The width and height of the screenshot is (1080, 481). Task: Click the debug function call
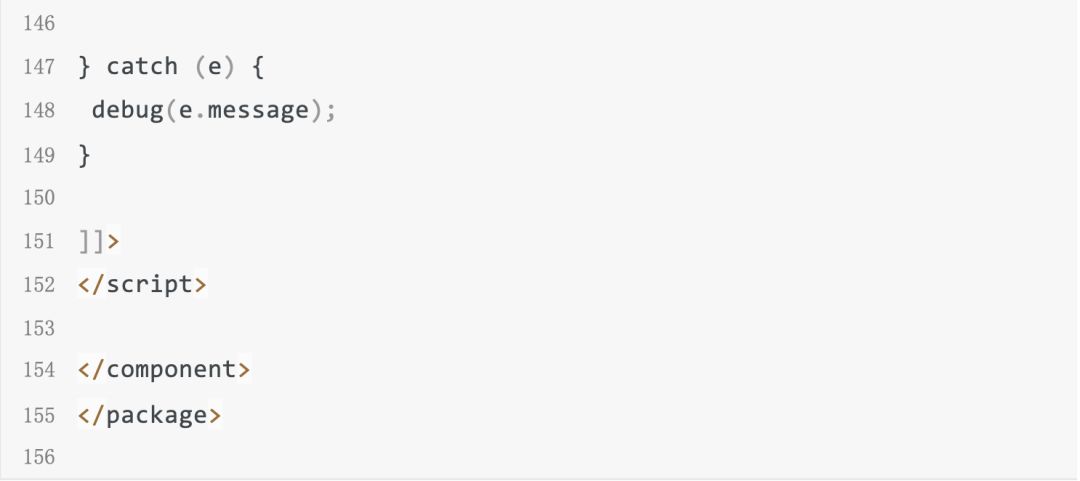(120, 110)
